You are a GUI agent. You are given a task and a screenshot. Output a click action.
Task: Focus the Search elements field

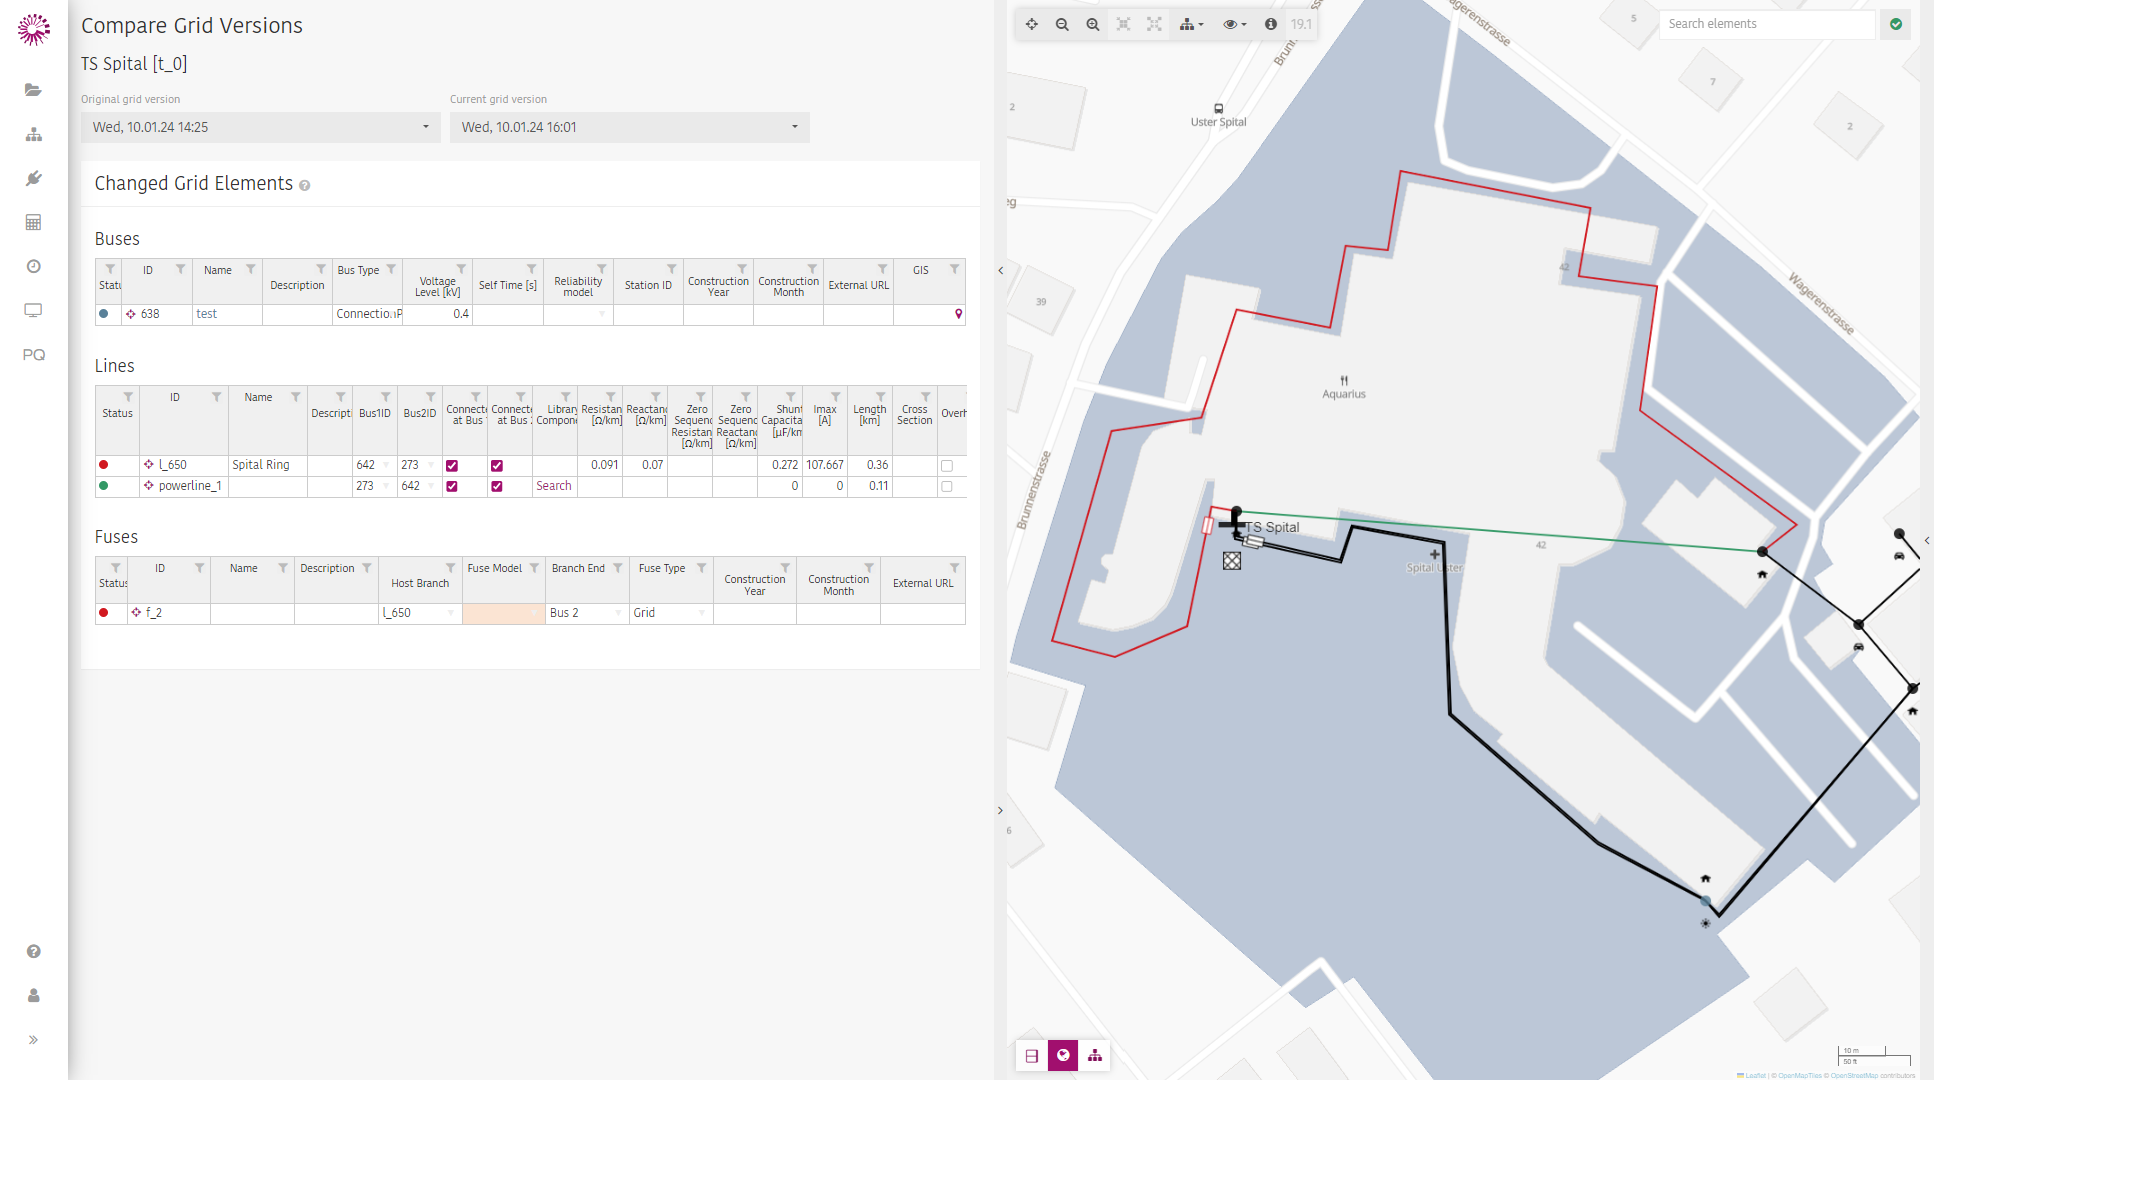tap(1767, 24)
